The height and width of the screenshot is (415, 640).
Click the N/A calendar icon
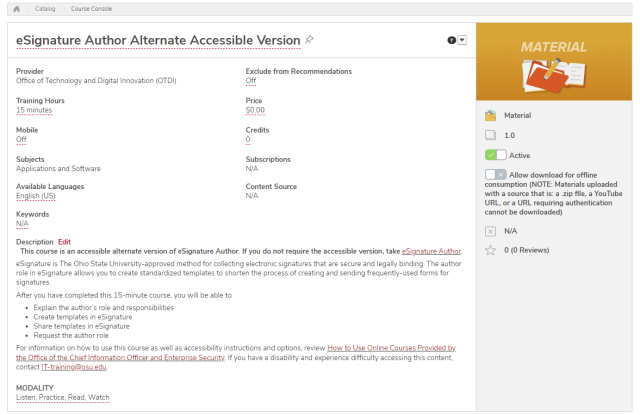point(490,231)
